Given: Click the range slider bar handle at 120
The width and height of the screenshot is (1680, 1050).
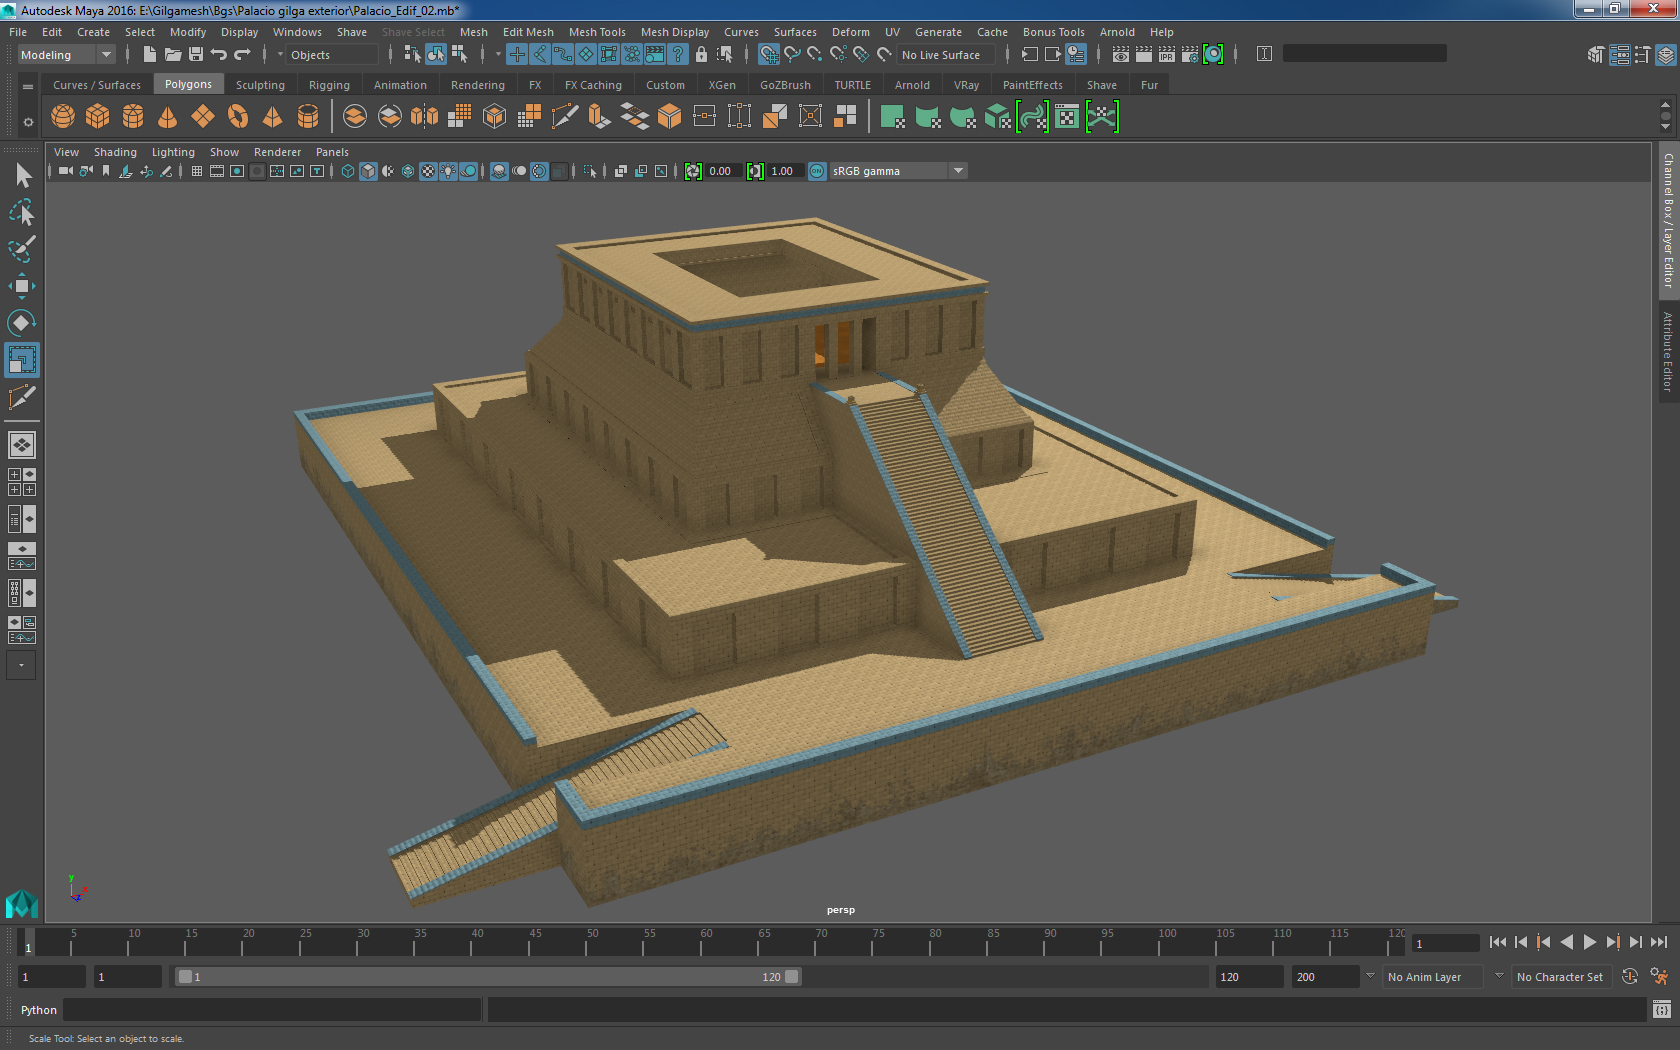Looking at the screenshot, I should [792, 977].
